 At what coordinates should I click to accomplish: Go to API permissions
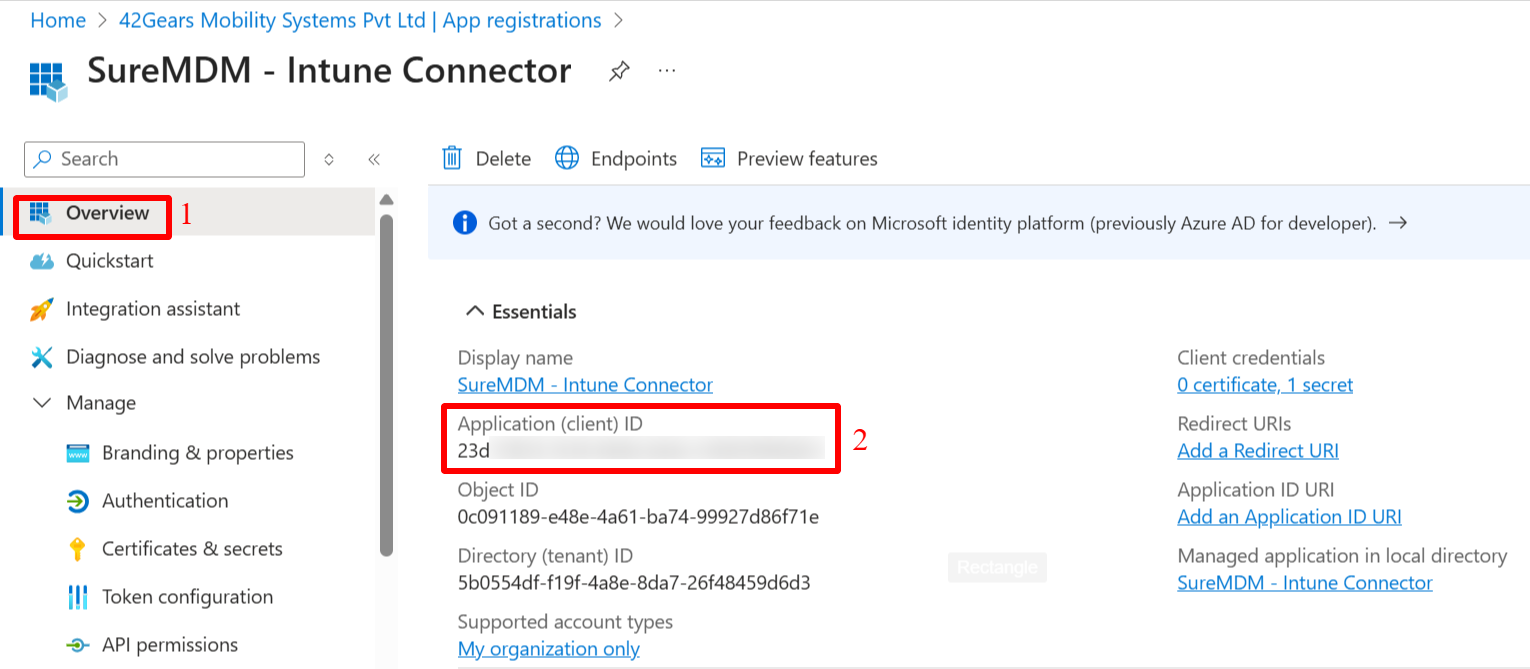170,645
